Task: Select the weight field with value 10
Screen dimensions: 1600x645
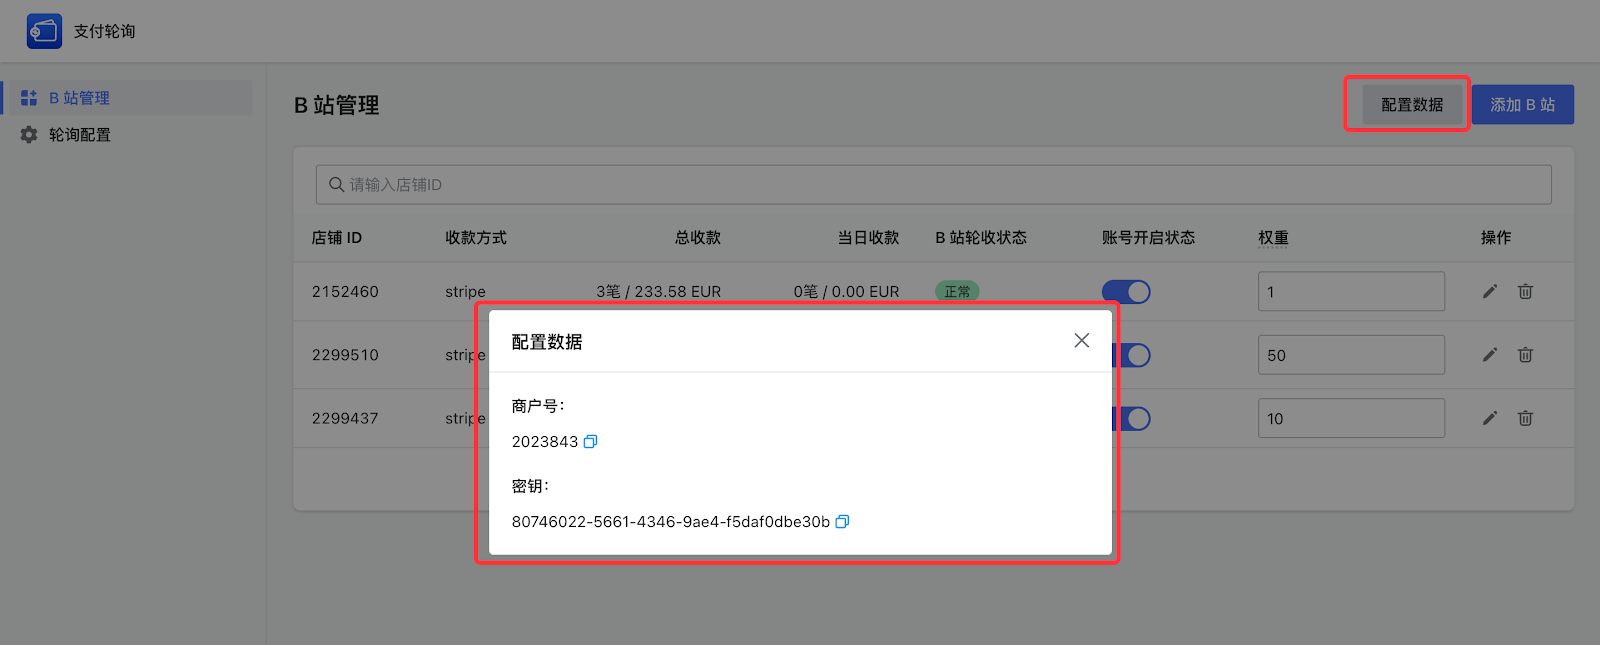Action: click(x=1350, y=418)
